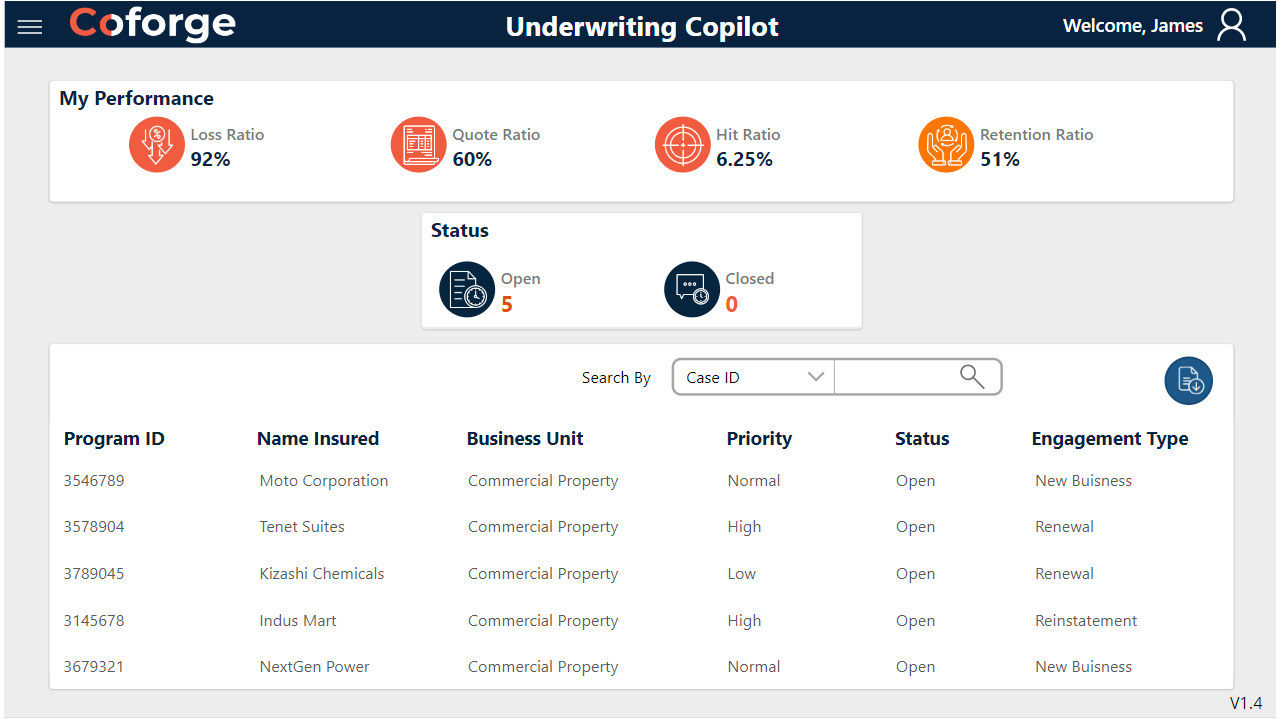
Task: Click the Engagement Type column header
Action: click(x=1110, y=439)
